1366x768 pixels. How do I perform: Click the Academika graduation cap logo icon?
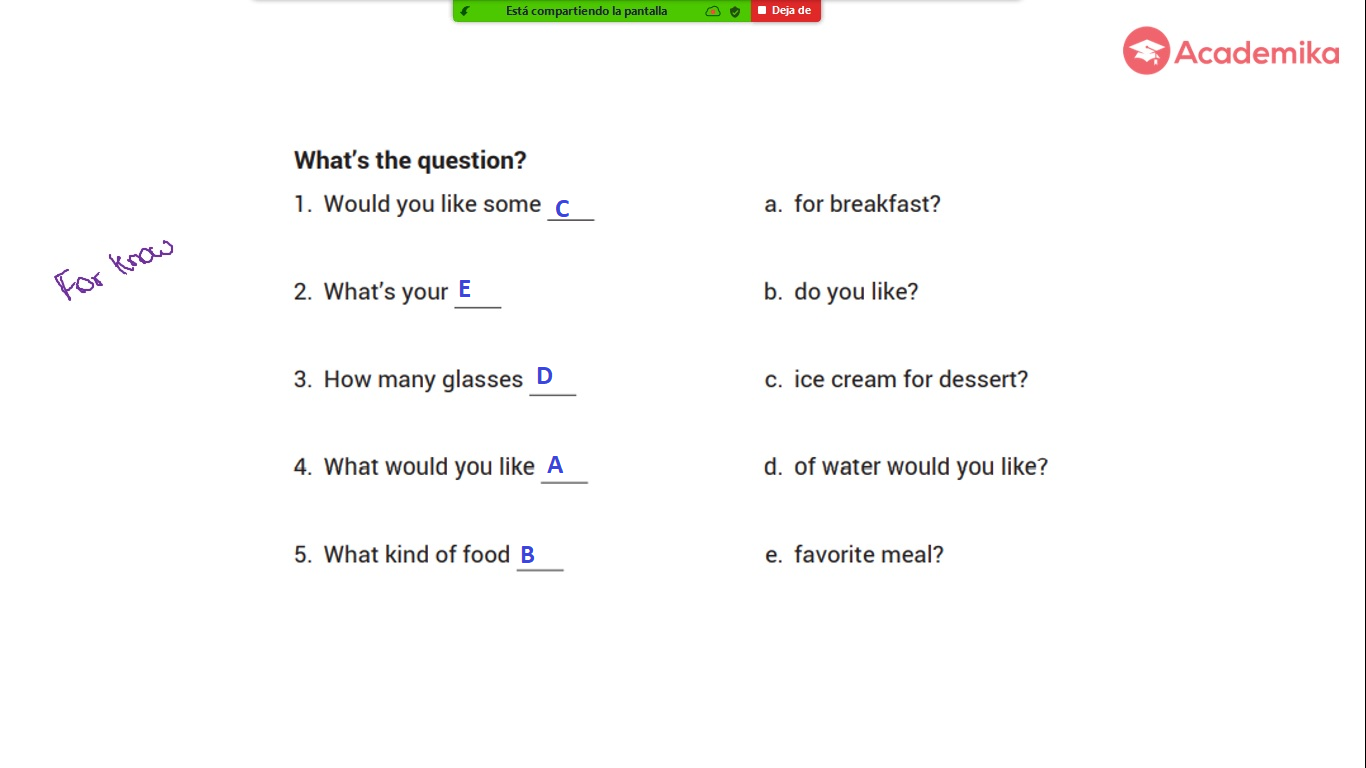1146,51
